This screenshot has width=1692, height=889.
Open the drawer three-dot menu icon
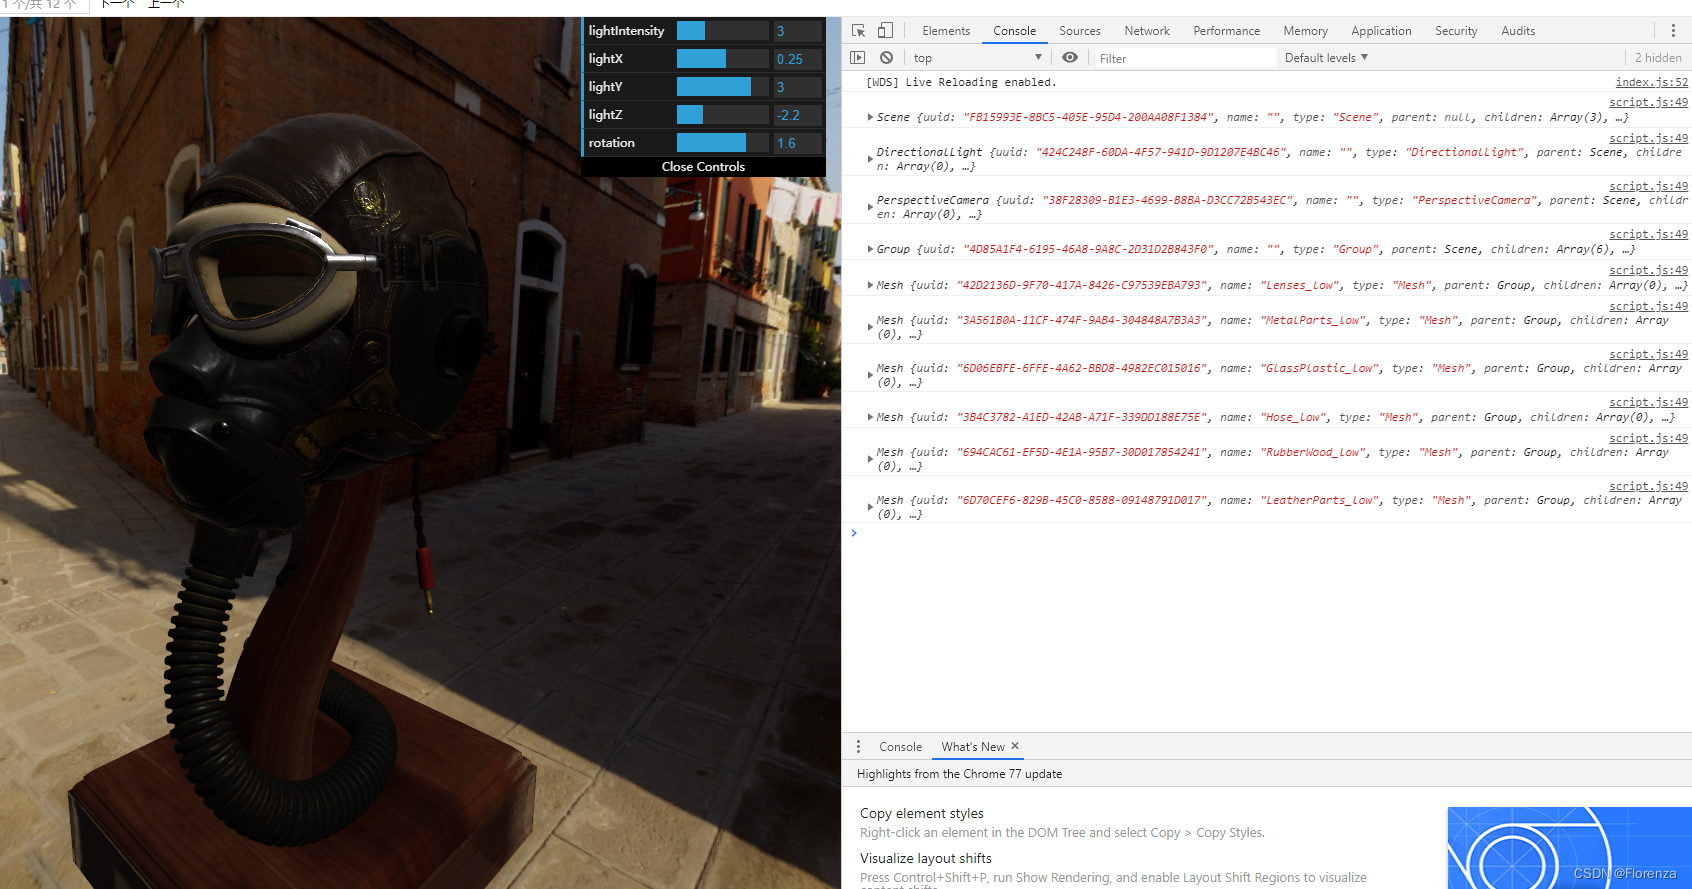click(858, 747)
